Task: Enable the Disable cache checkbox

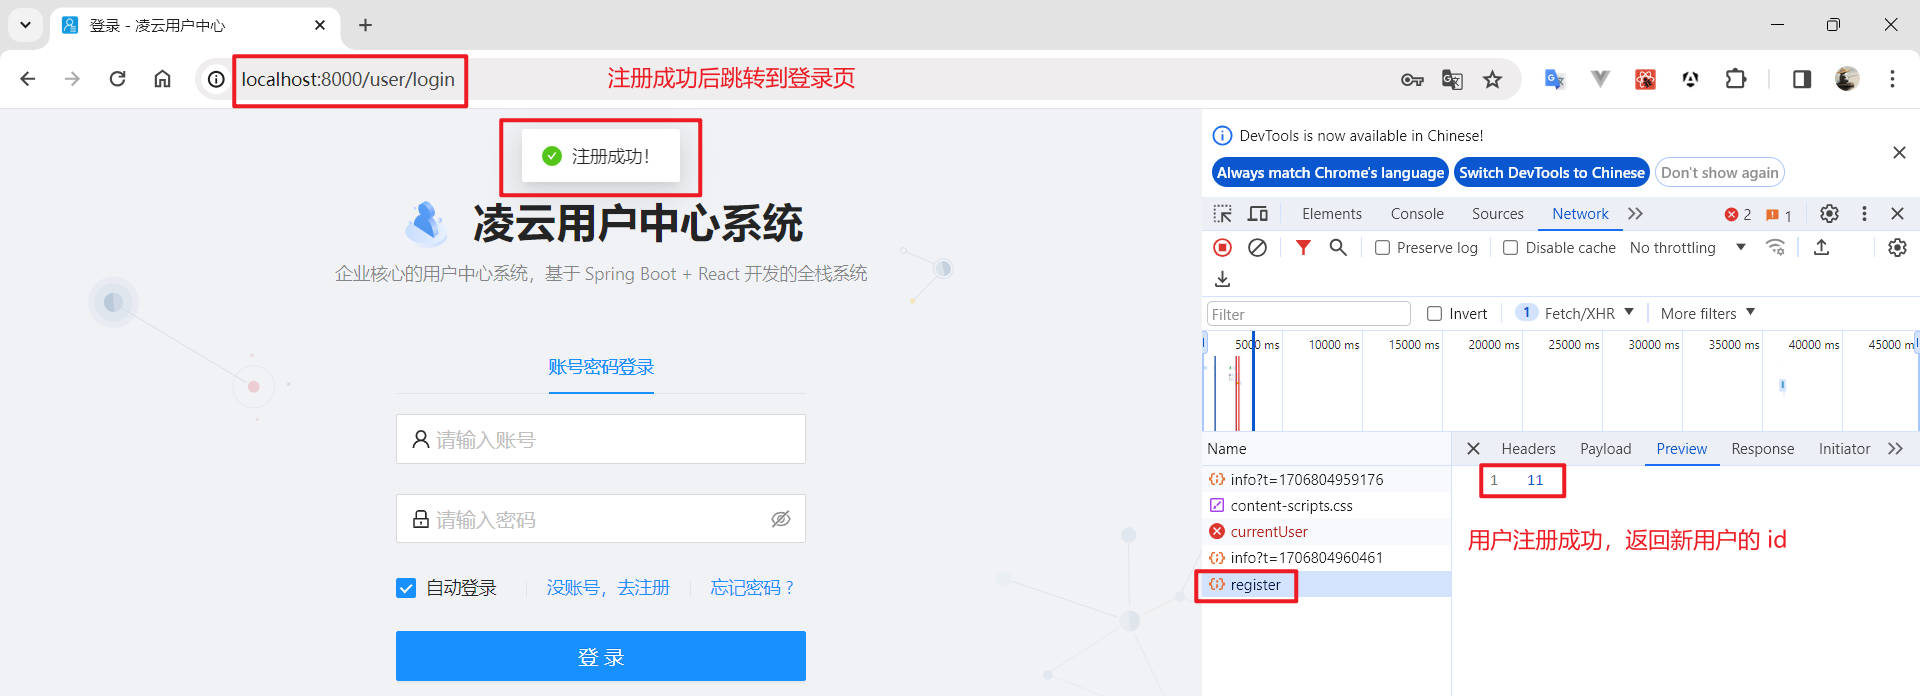Action: (1511, 248)
